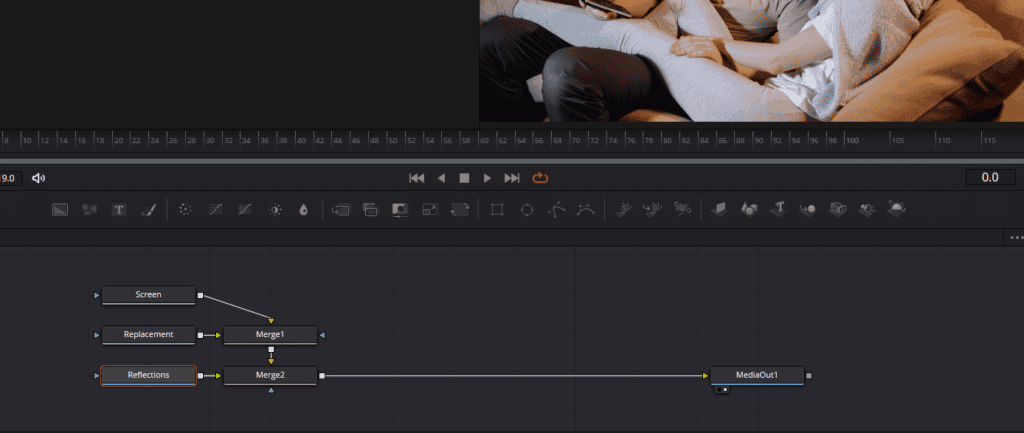This screenshot has width=1024, height=433.
Task: Toggle MediaOut1 viewer assignment dots
Action: tap(722, 389)
